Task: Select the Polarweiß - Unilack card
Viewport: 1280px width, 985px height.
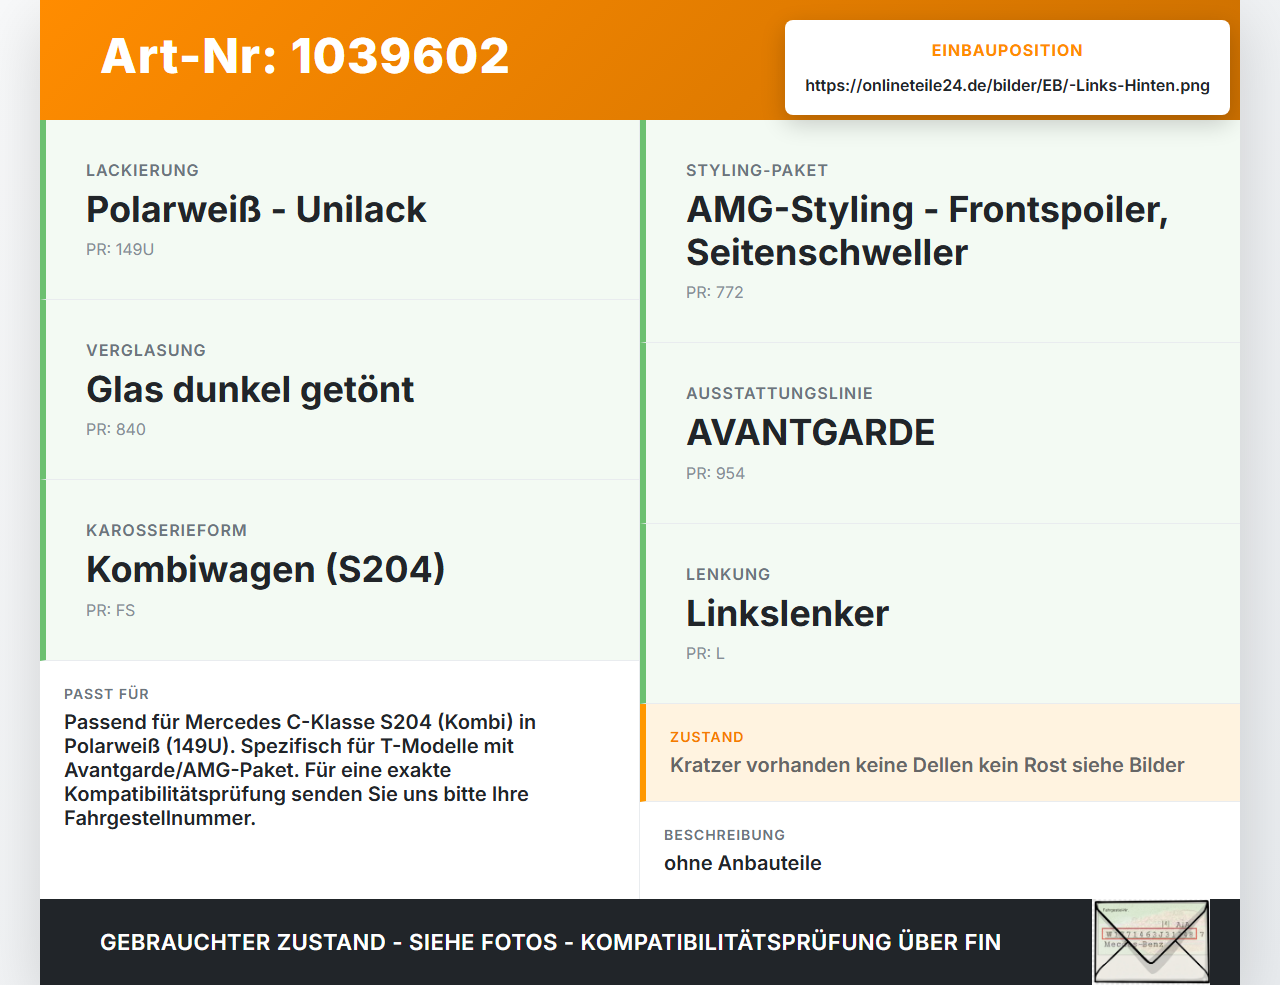Action: (x=340, y=210)
